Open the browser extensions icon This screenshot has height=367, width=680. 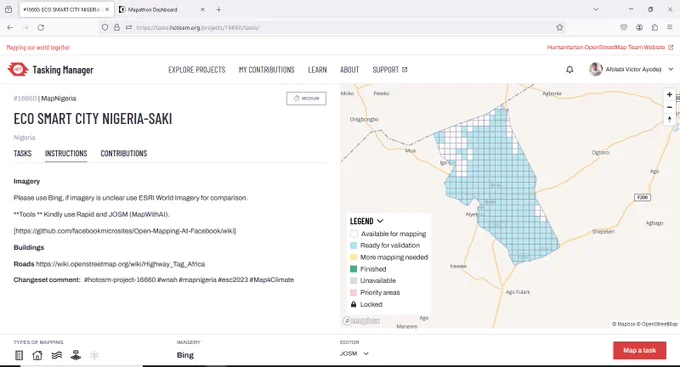655,27
